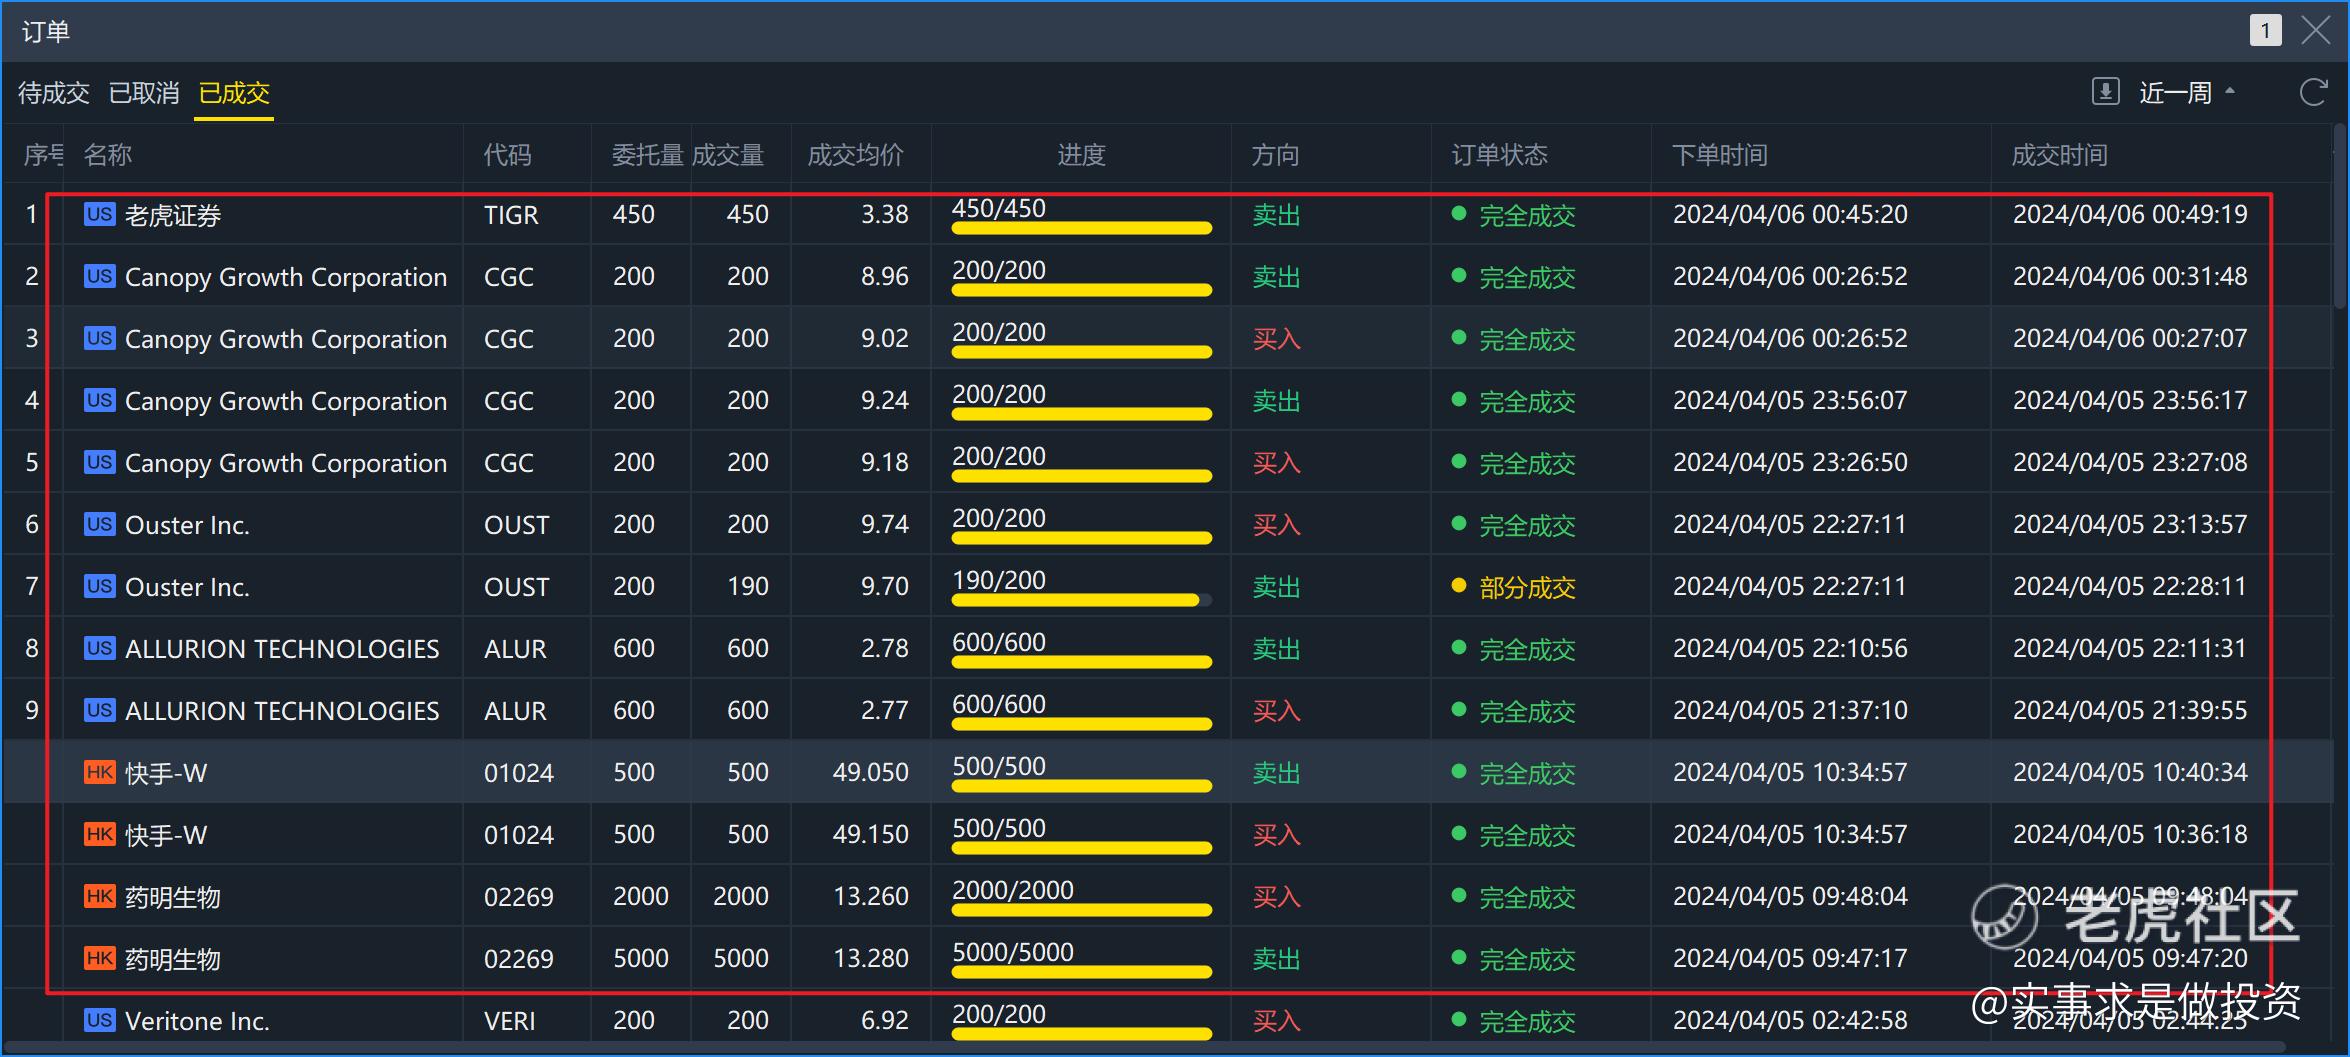Click order time 2024/04/05 21:37:10

coord(1790,710)
